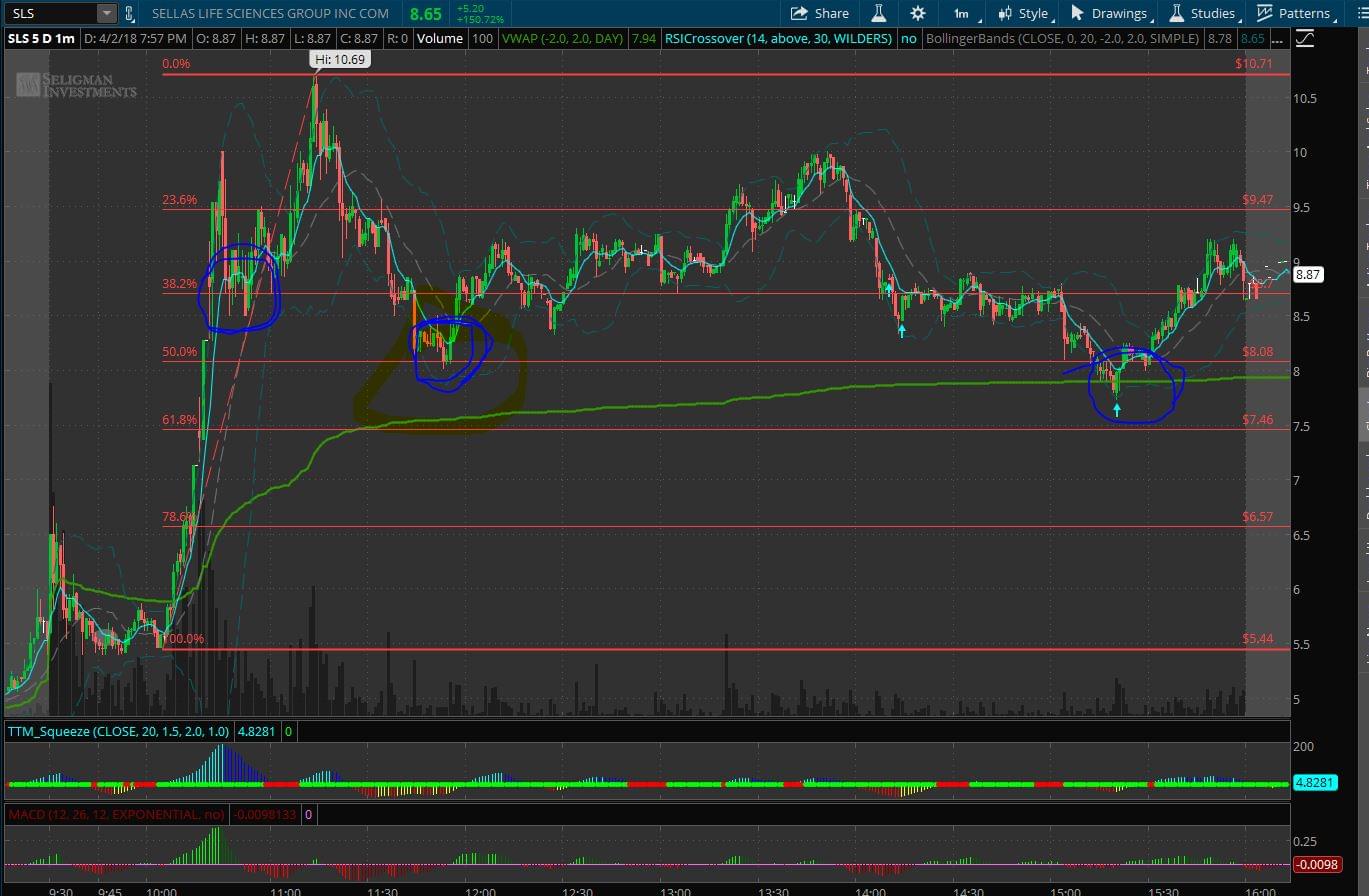Expand the SLS symbol dropdown arrow
The image size is (1369, 896).
point(106,13)
